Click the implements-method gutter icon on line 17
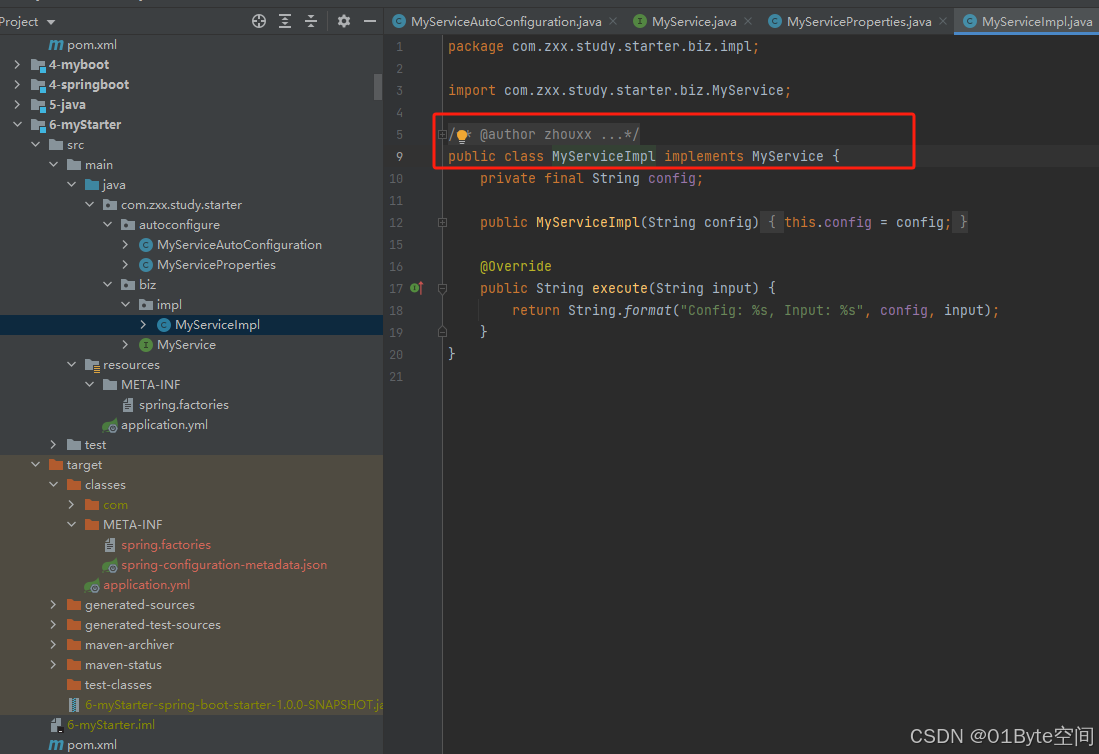 pos(416,287)
